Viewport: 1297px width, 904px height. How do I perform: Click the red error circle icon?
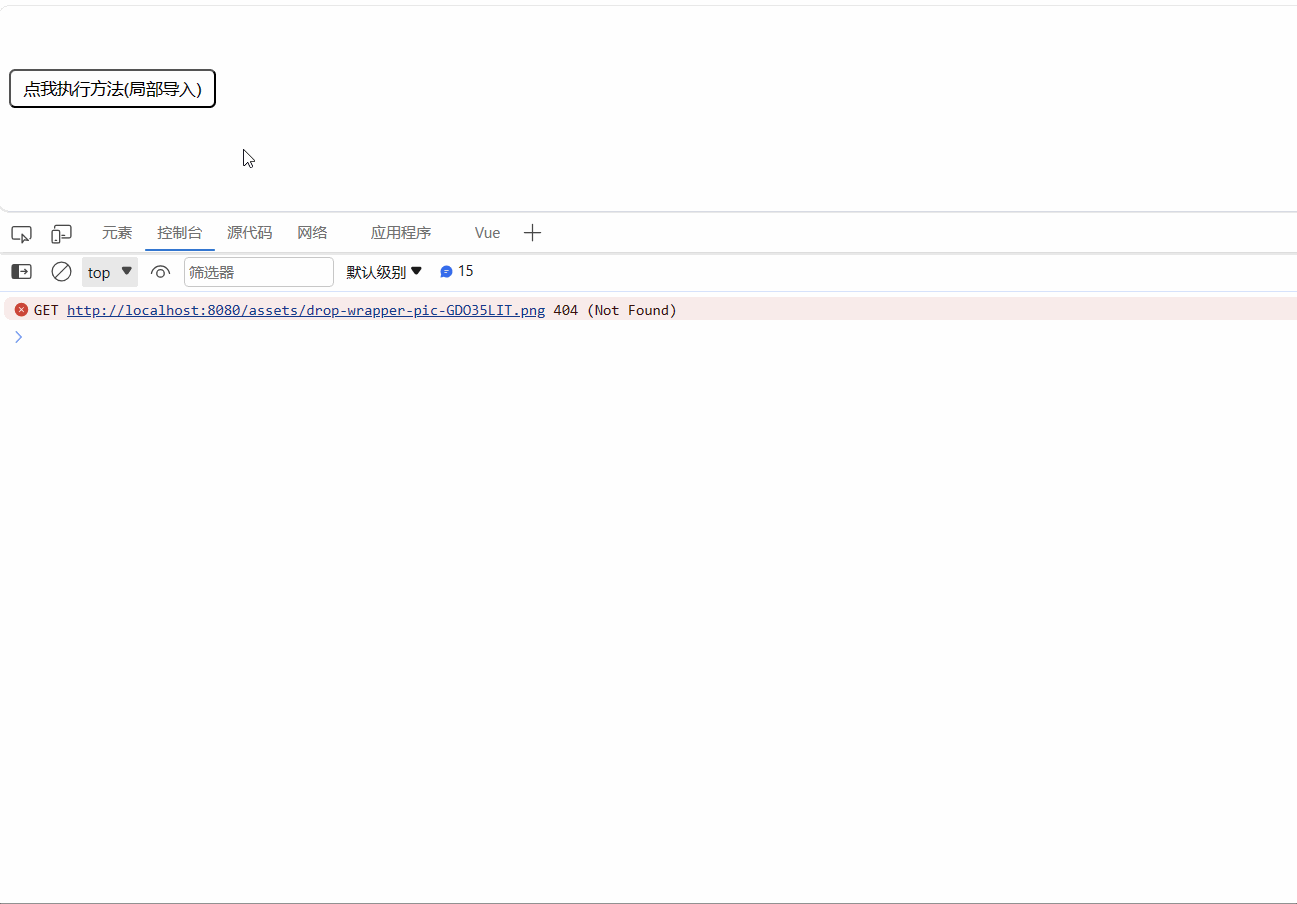21,309
